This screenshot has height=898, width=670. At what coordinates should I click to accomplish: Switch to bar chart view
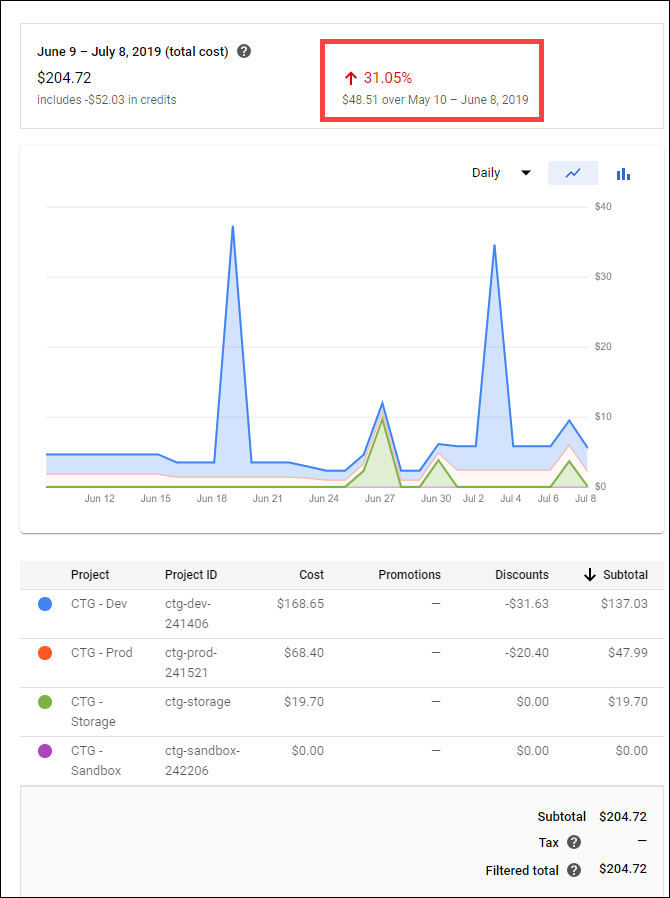click(623, 173)
